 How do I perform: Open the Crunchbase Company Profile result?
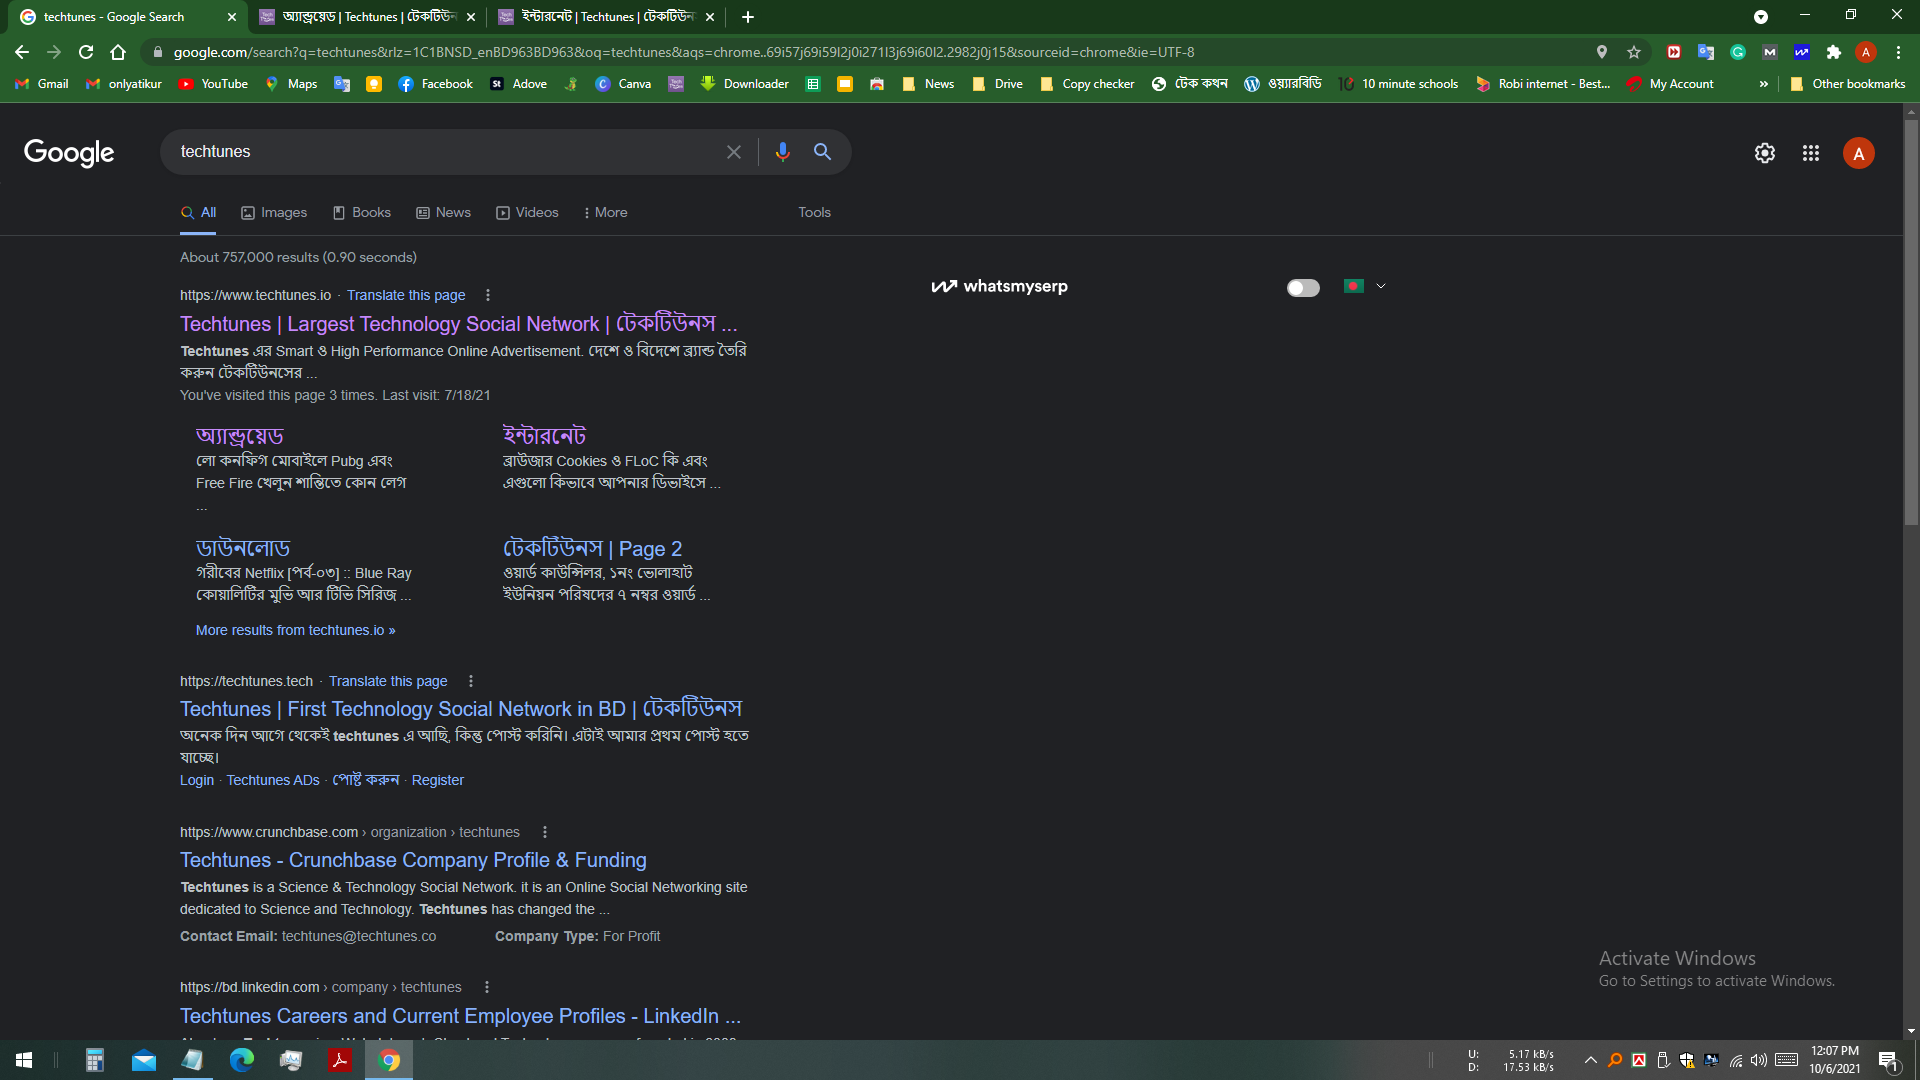click(413, 860)
